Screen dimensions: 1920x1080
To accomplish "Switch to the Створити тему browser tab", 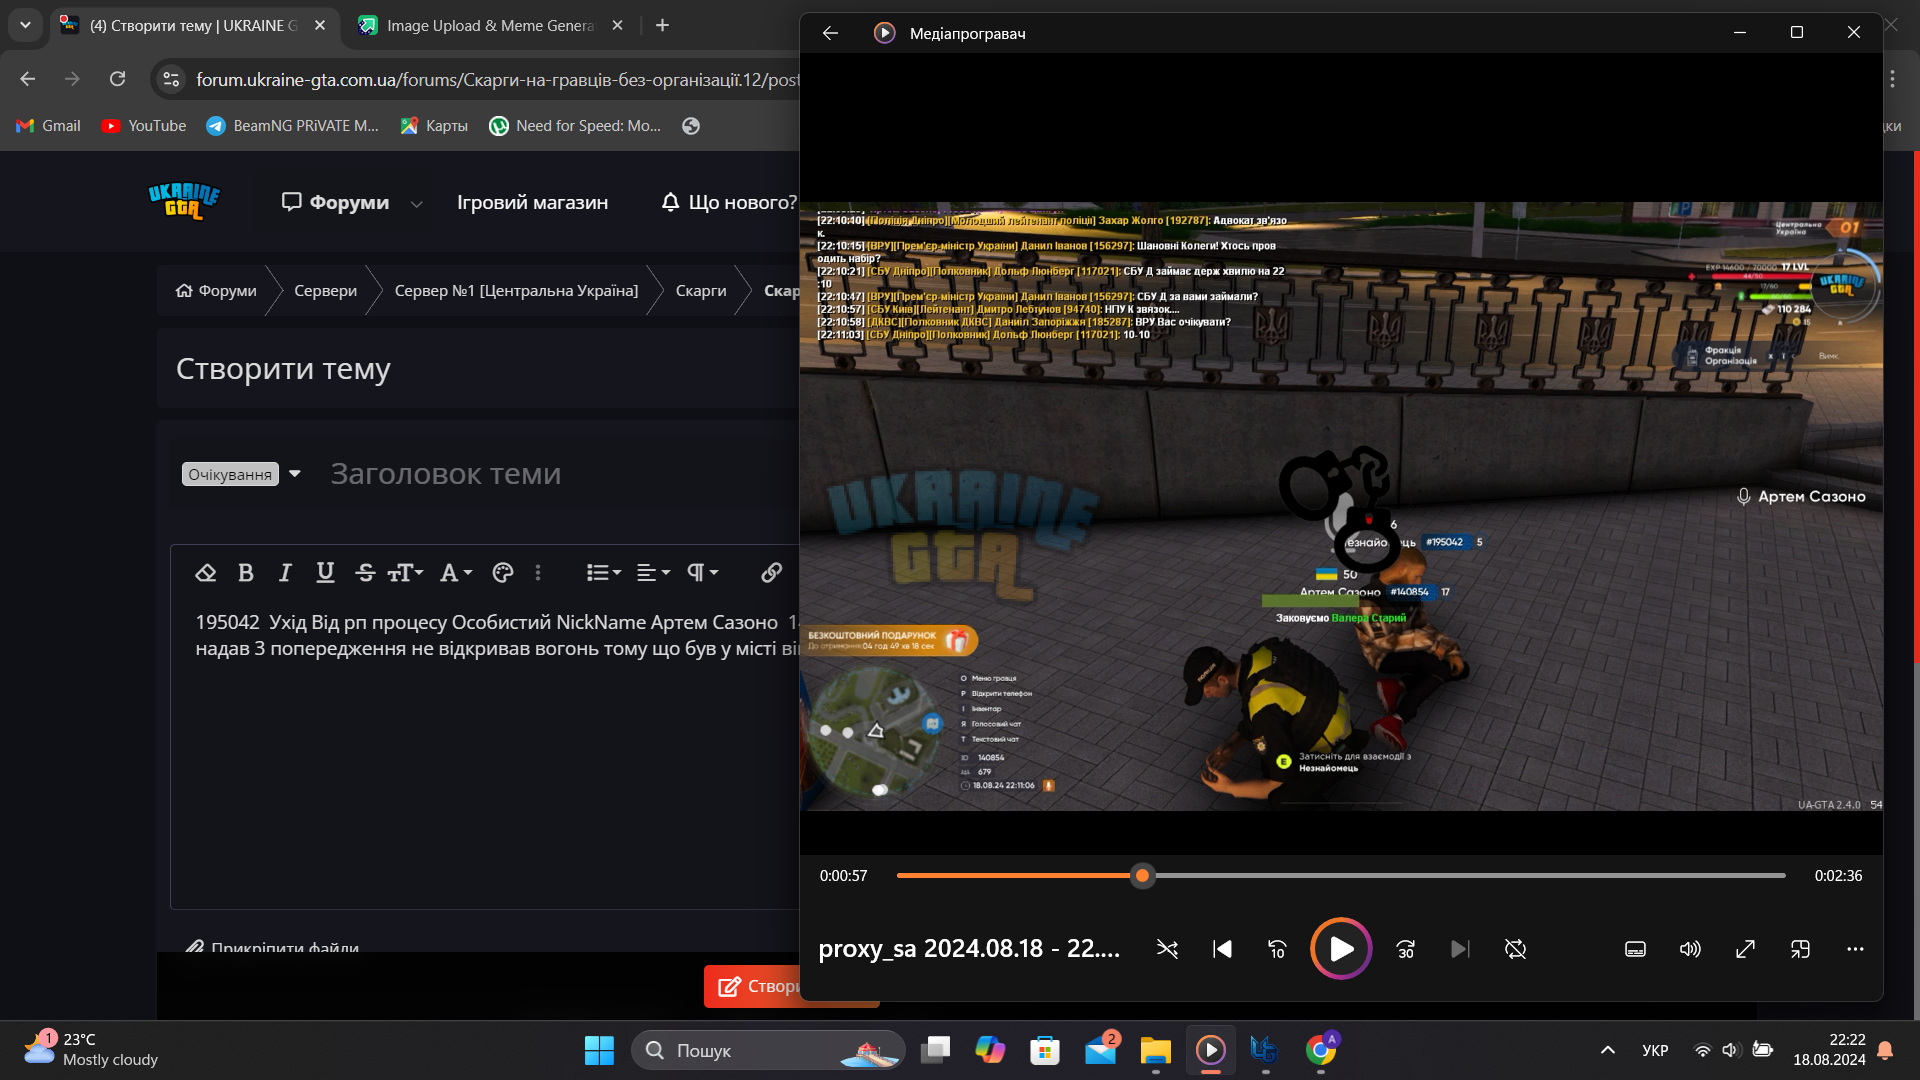I will [193, 26].
